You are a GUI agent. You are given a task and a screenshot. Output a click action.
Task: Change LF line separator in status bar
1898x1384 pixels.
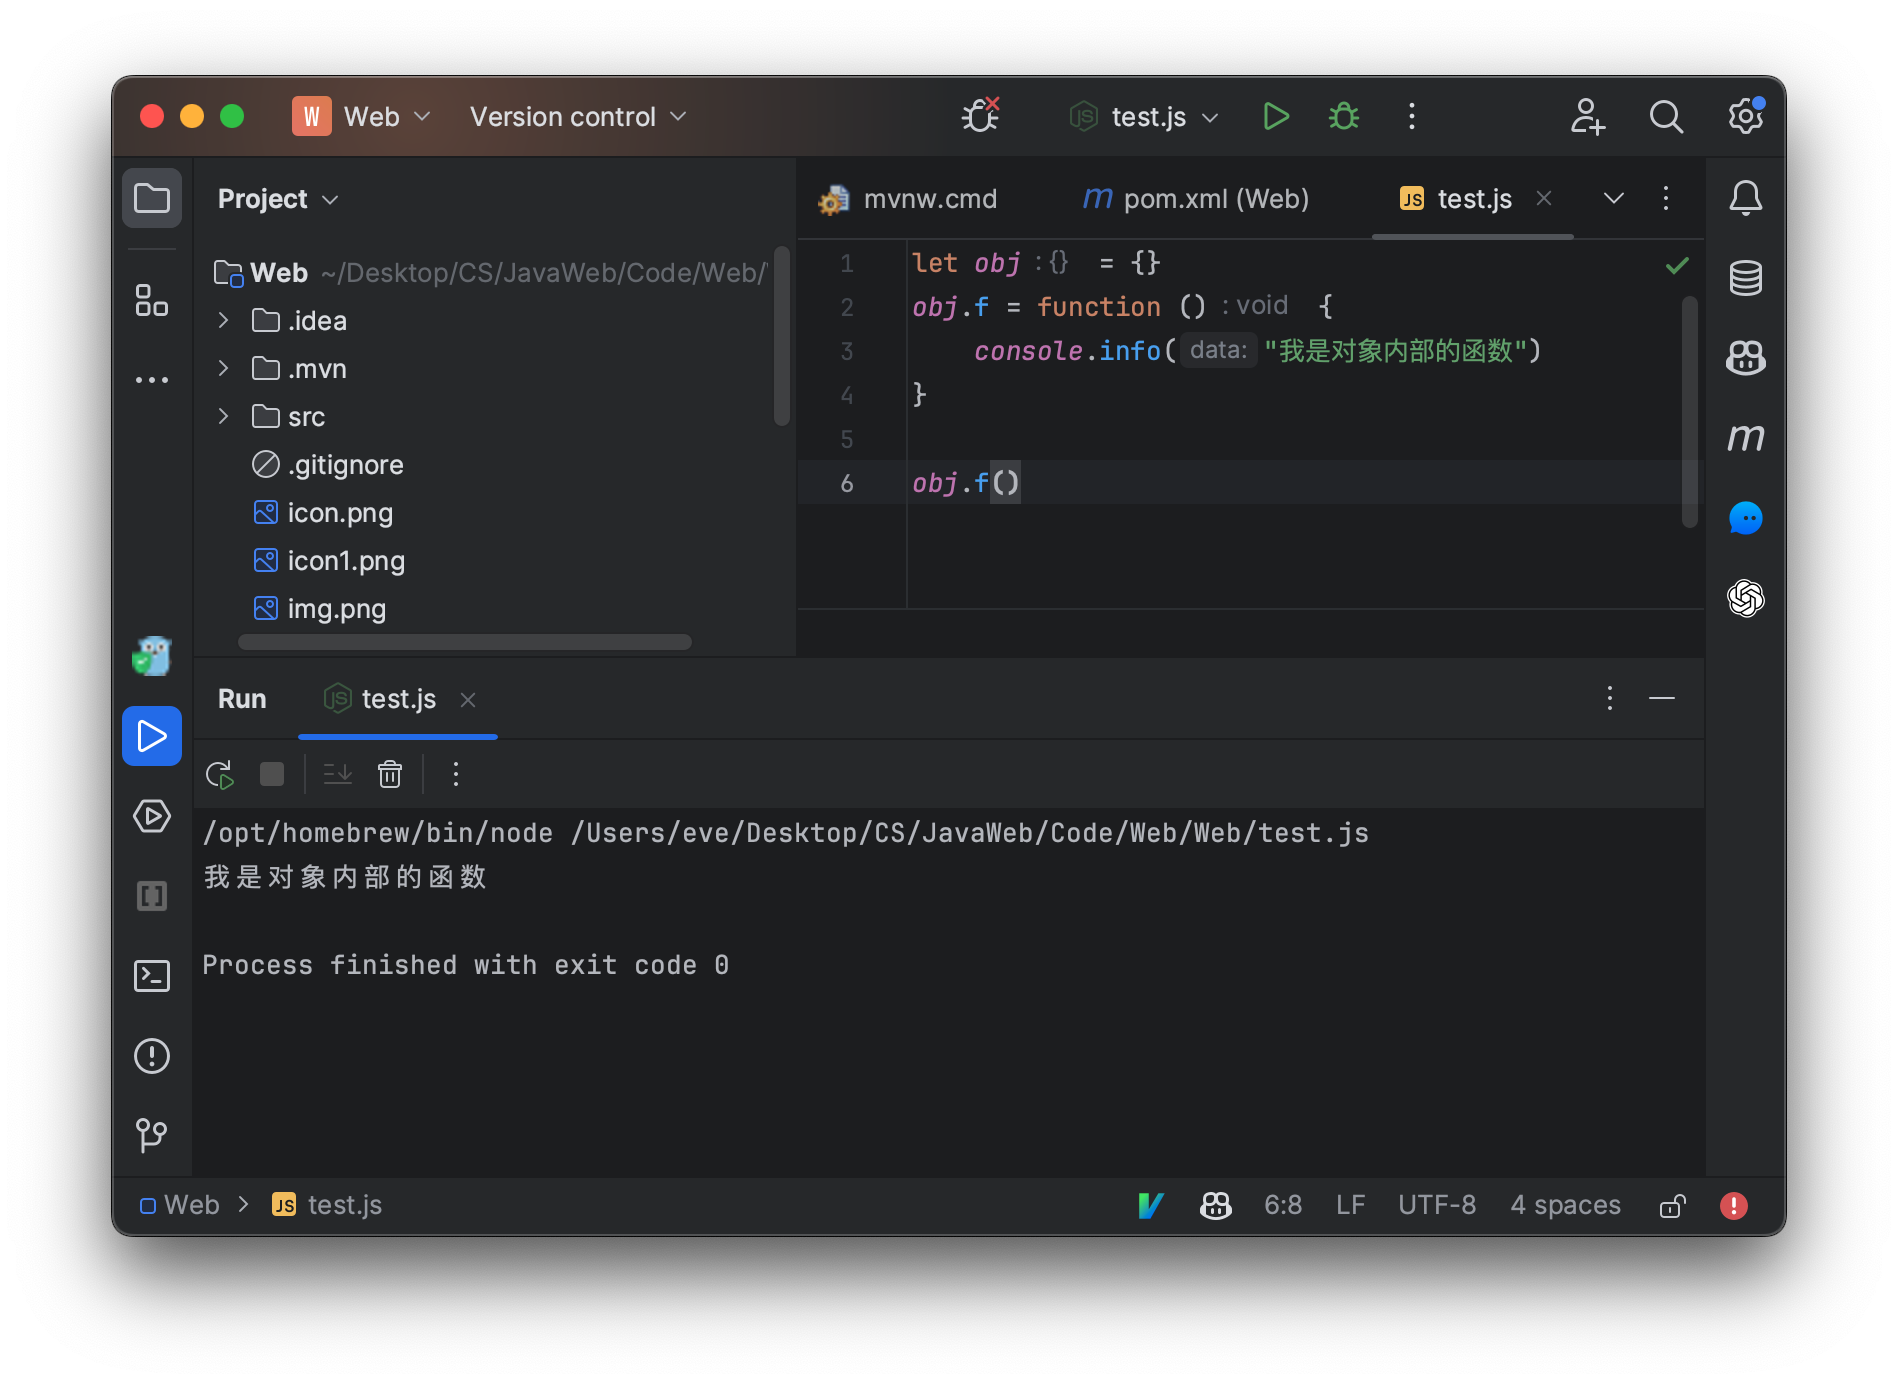(1350, 1205)
